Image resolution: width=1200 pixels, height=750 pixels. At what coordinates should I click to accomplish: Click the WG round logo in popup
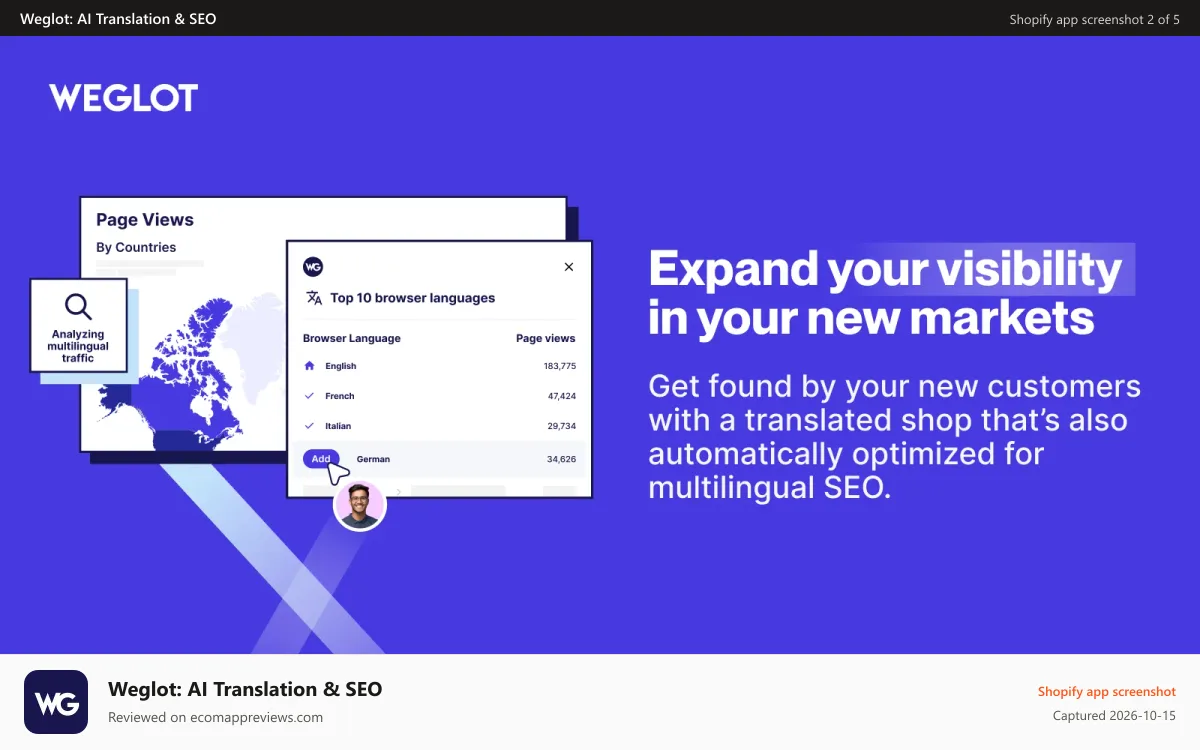coord(313,267)
